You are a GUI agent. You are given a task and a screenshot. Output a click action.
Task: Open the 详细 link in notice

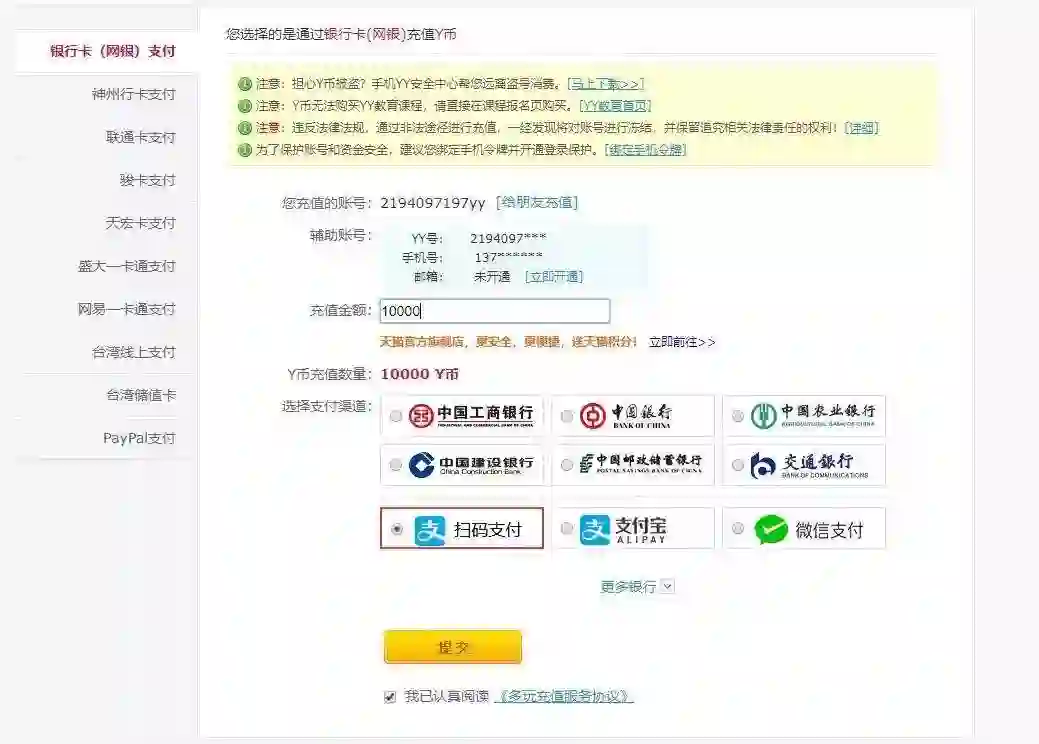point(861,128)
